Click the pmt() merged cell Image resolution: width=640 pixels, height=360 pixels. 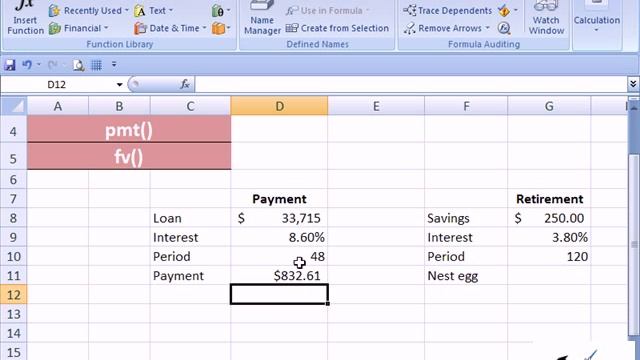click(129, 129)
